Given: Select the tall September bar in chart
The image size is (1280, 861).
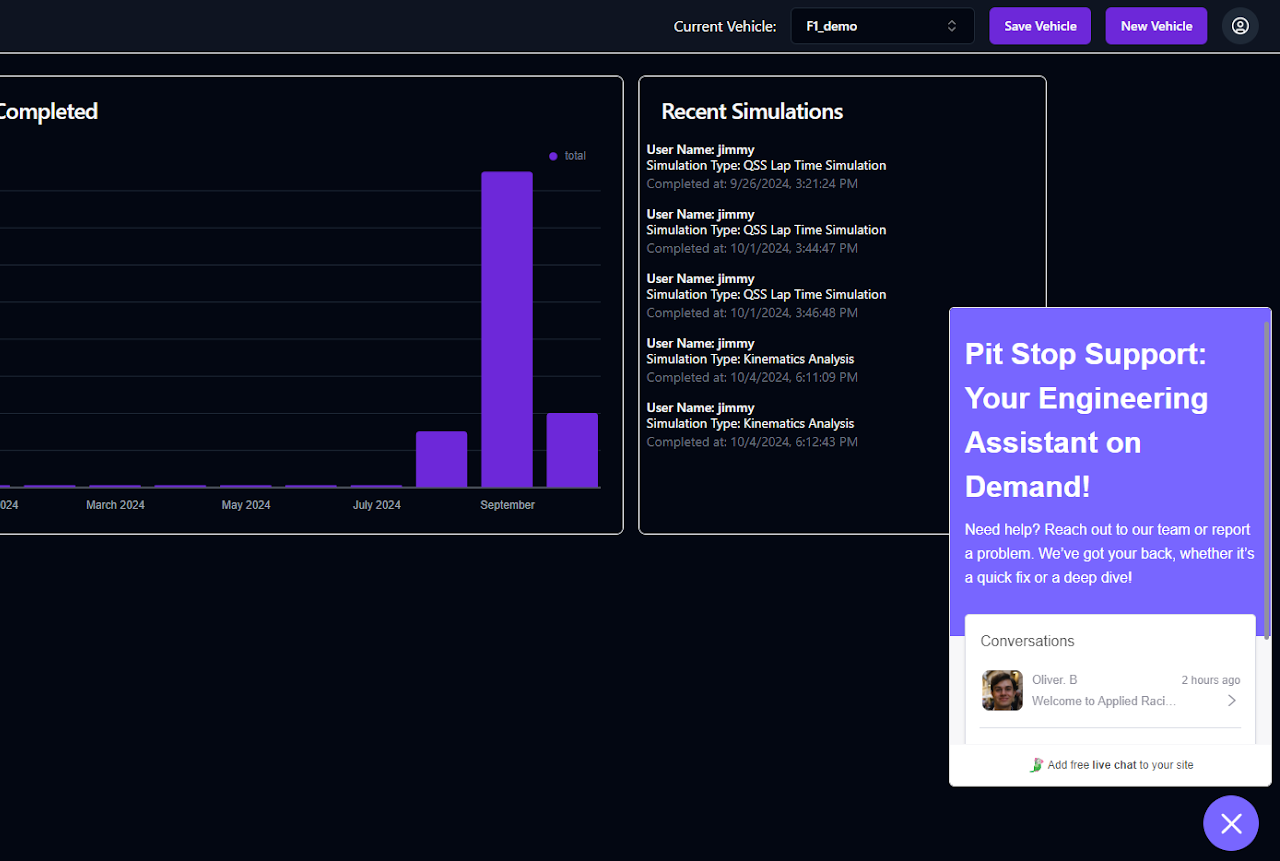Looking at the screenshot, I should pos(507,329).
